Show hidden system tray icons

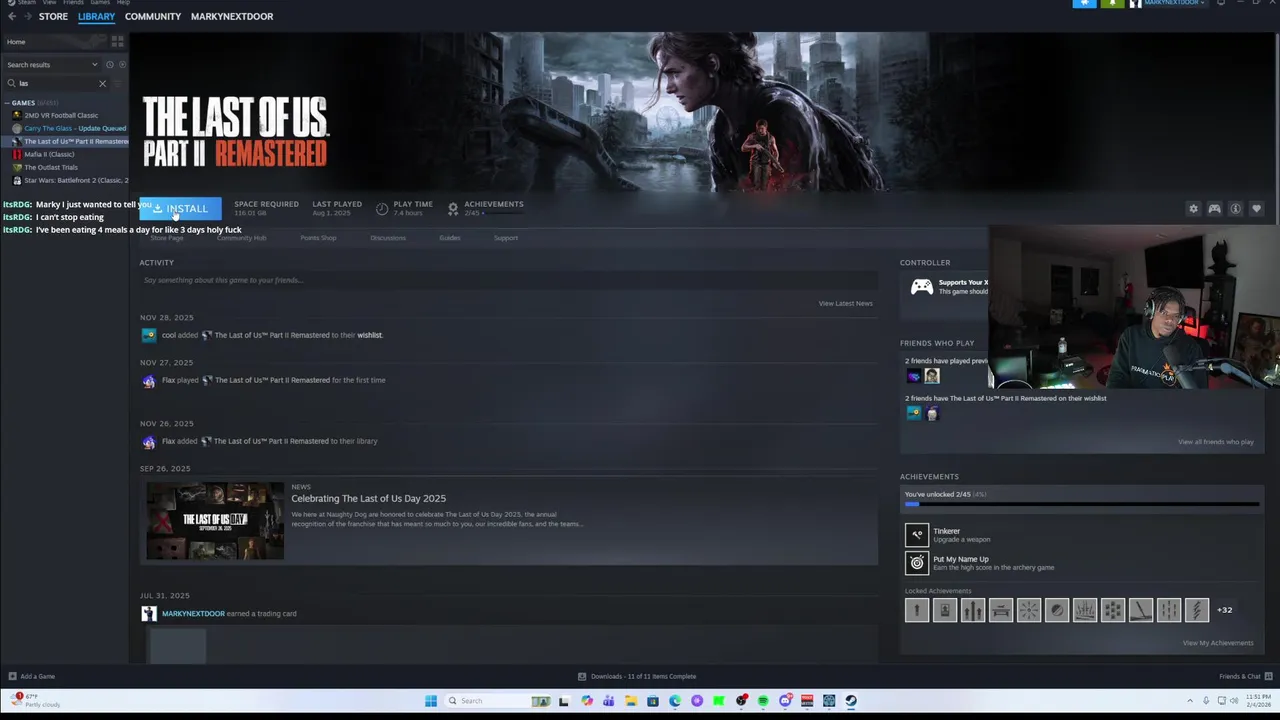pos(1189,701)
